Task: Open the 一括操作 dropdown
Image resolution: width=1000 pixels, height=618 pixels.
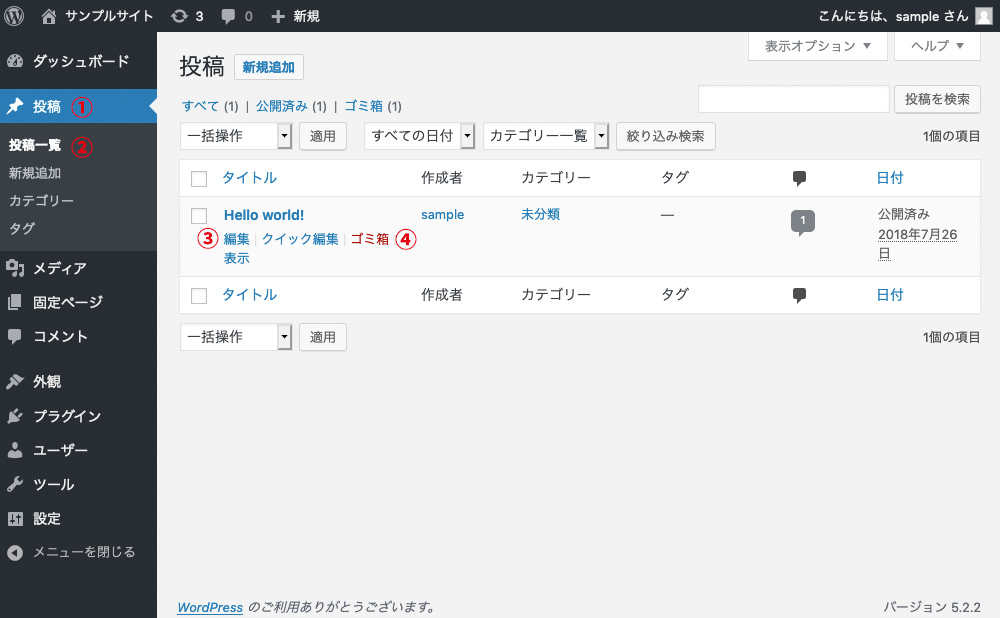Action: (236, 135)
